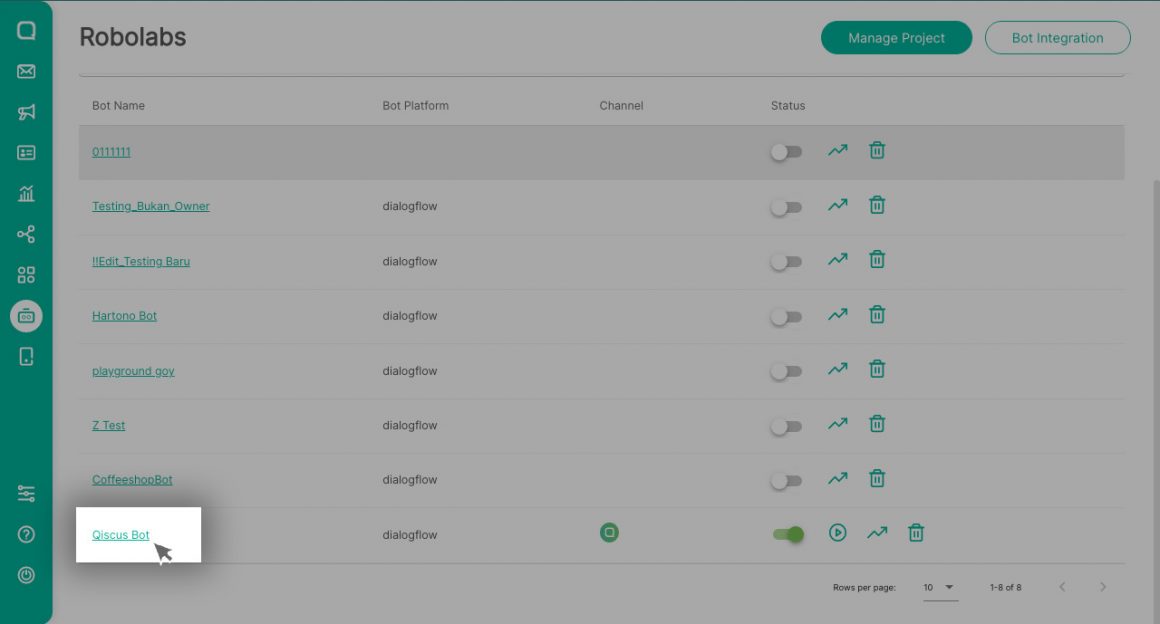Image resolution: width=1160 pixels, height=624 pixels.
Task: Open the Help question mark icon
Action: click(x=26, y=532)
